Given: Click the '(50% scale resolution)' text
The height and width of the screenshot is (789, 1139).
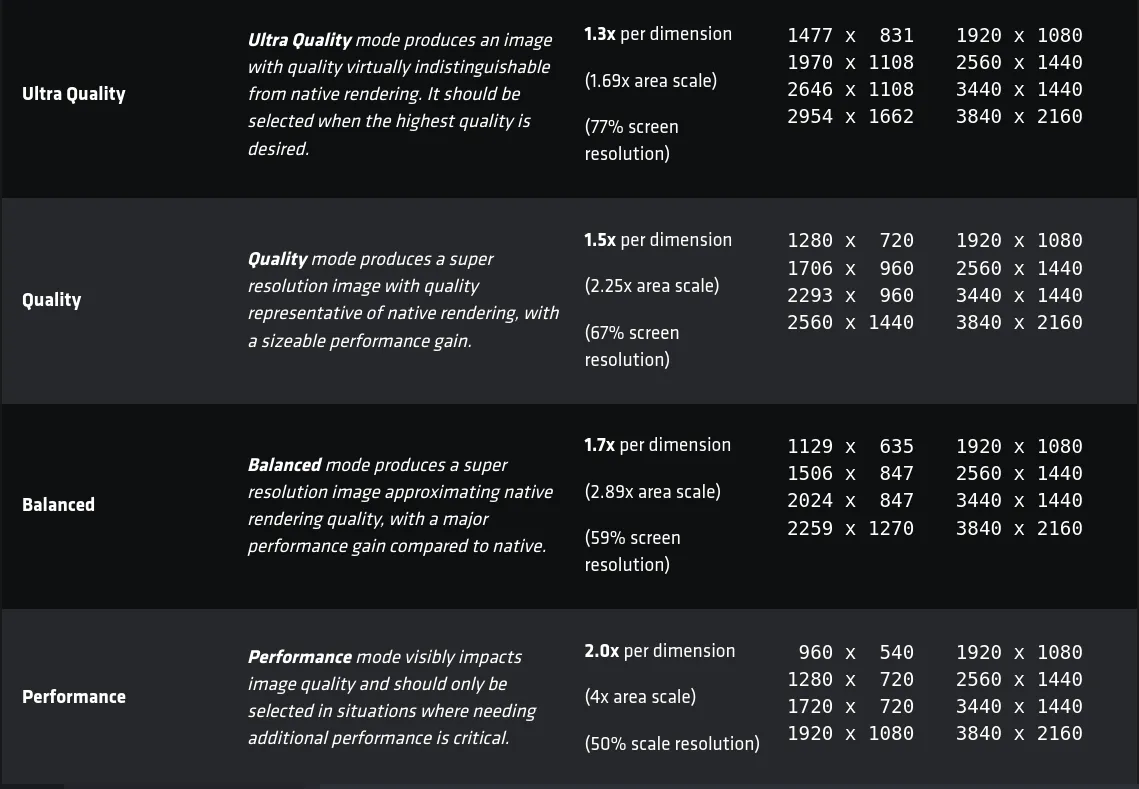Looking at the screenshot, I should coord(672,744).
